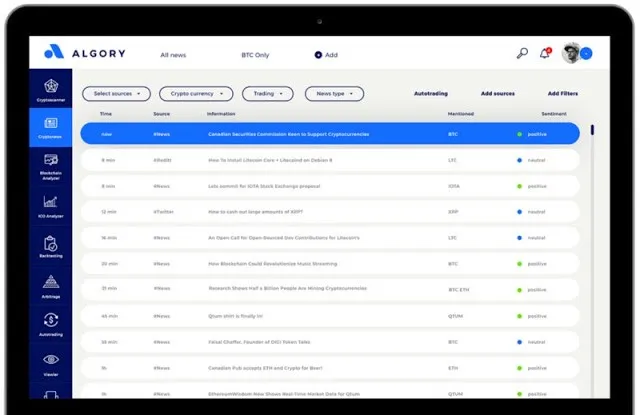Open 'Lets commit for IOTA Stock Exchange proposal'
The image size is (640, 415).
point(264,186)
